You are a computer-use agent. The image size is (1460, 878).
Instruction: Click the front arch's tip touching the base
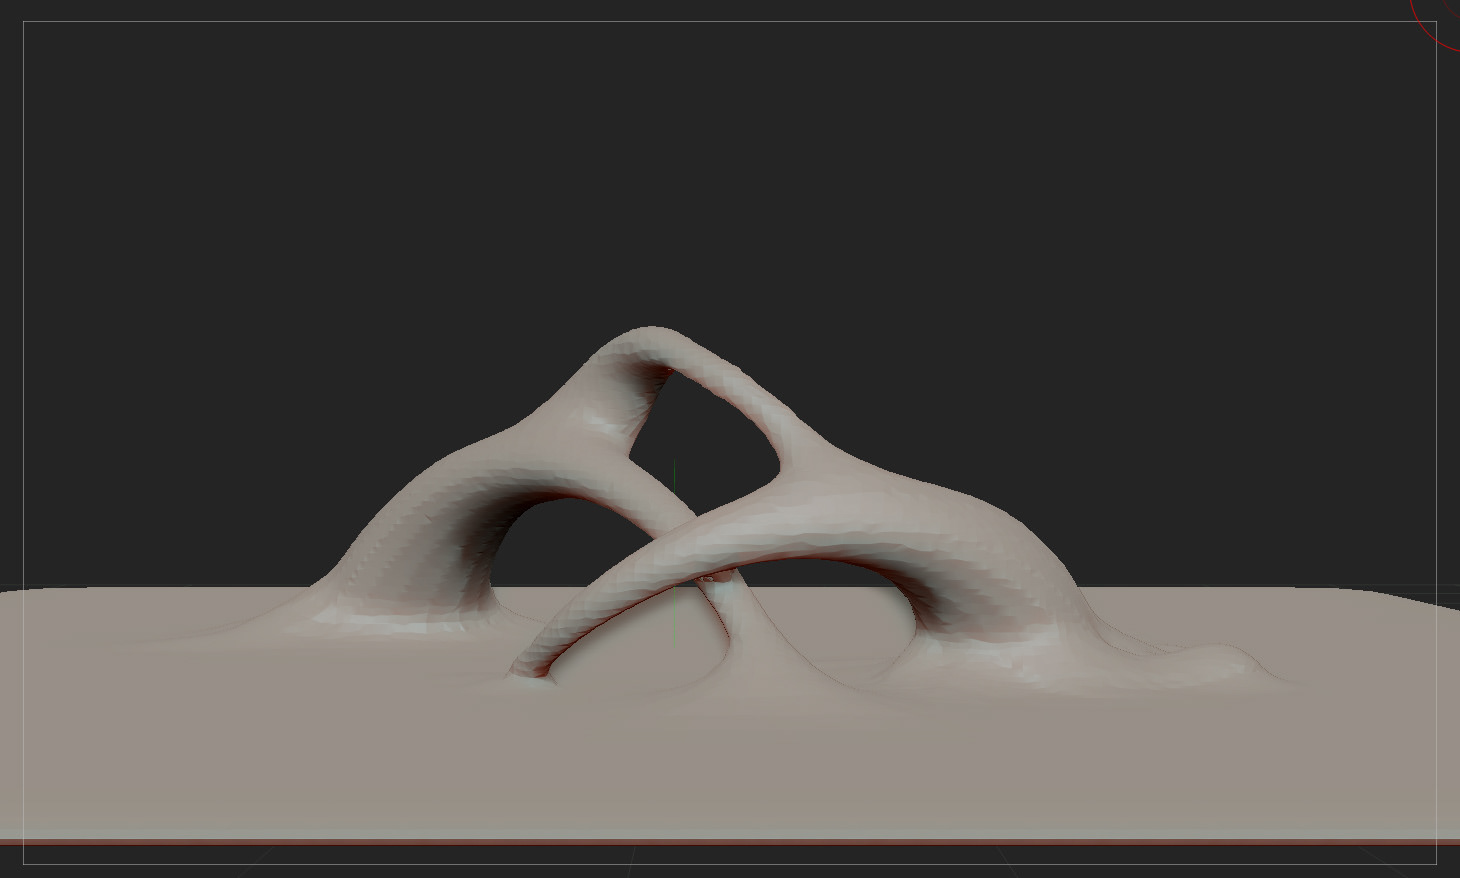click(x=525, y=670)
